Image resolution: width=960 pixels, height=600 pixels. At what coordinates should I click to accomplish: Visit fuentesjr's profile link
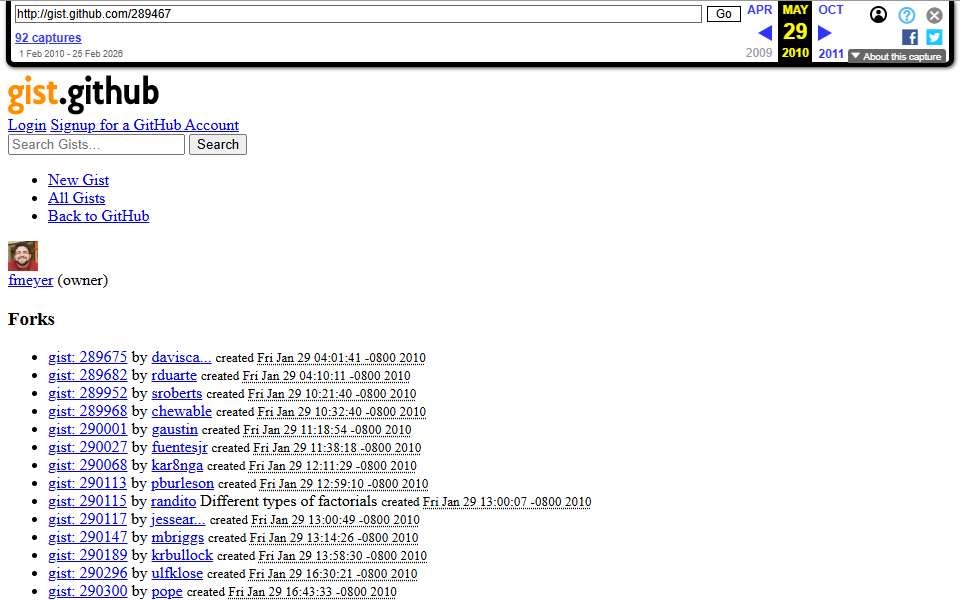click(x=179, y=448)
